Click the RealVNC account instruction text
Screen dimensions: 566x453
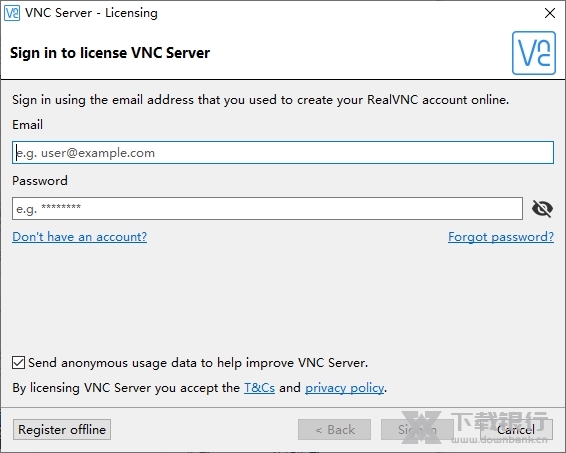(x=260, y=100)
